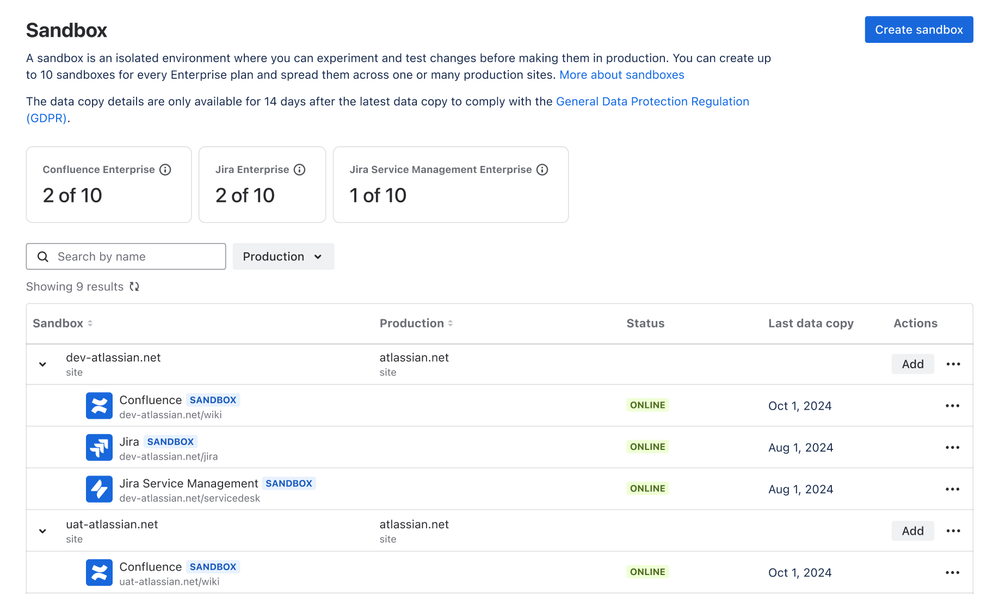Focus the Search by name field
The height and width of the screenshot is (594, 999).
click(x=136, y=257)
